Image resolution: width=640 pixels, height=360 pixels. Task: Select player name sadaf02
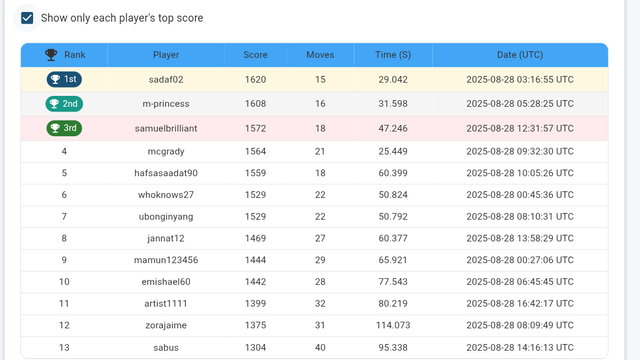coord(166,80)
